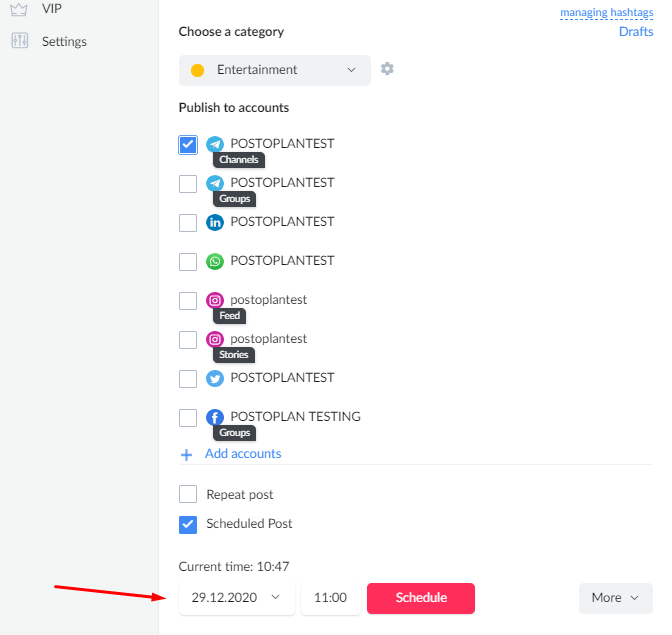Expand the More options dropdown
672x635 pixels.
pos(615,598)
